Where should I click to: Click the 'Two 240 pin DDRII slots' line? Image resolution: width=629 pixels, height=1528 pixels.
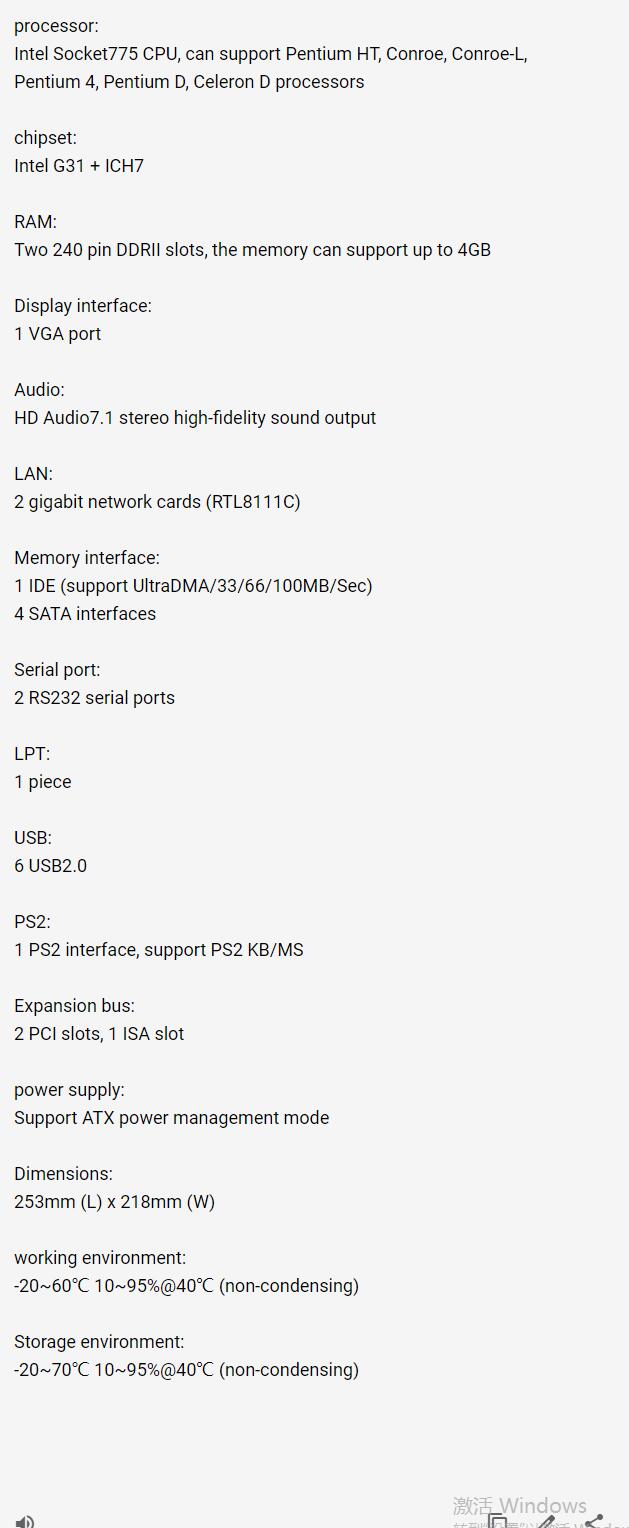click(x=252, y=250)
